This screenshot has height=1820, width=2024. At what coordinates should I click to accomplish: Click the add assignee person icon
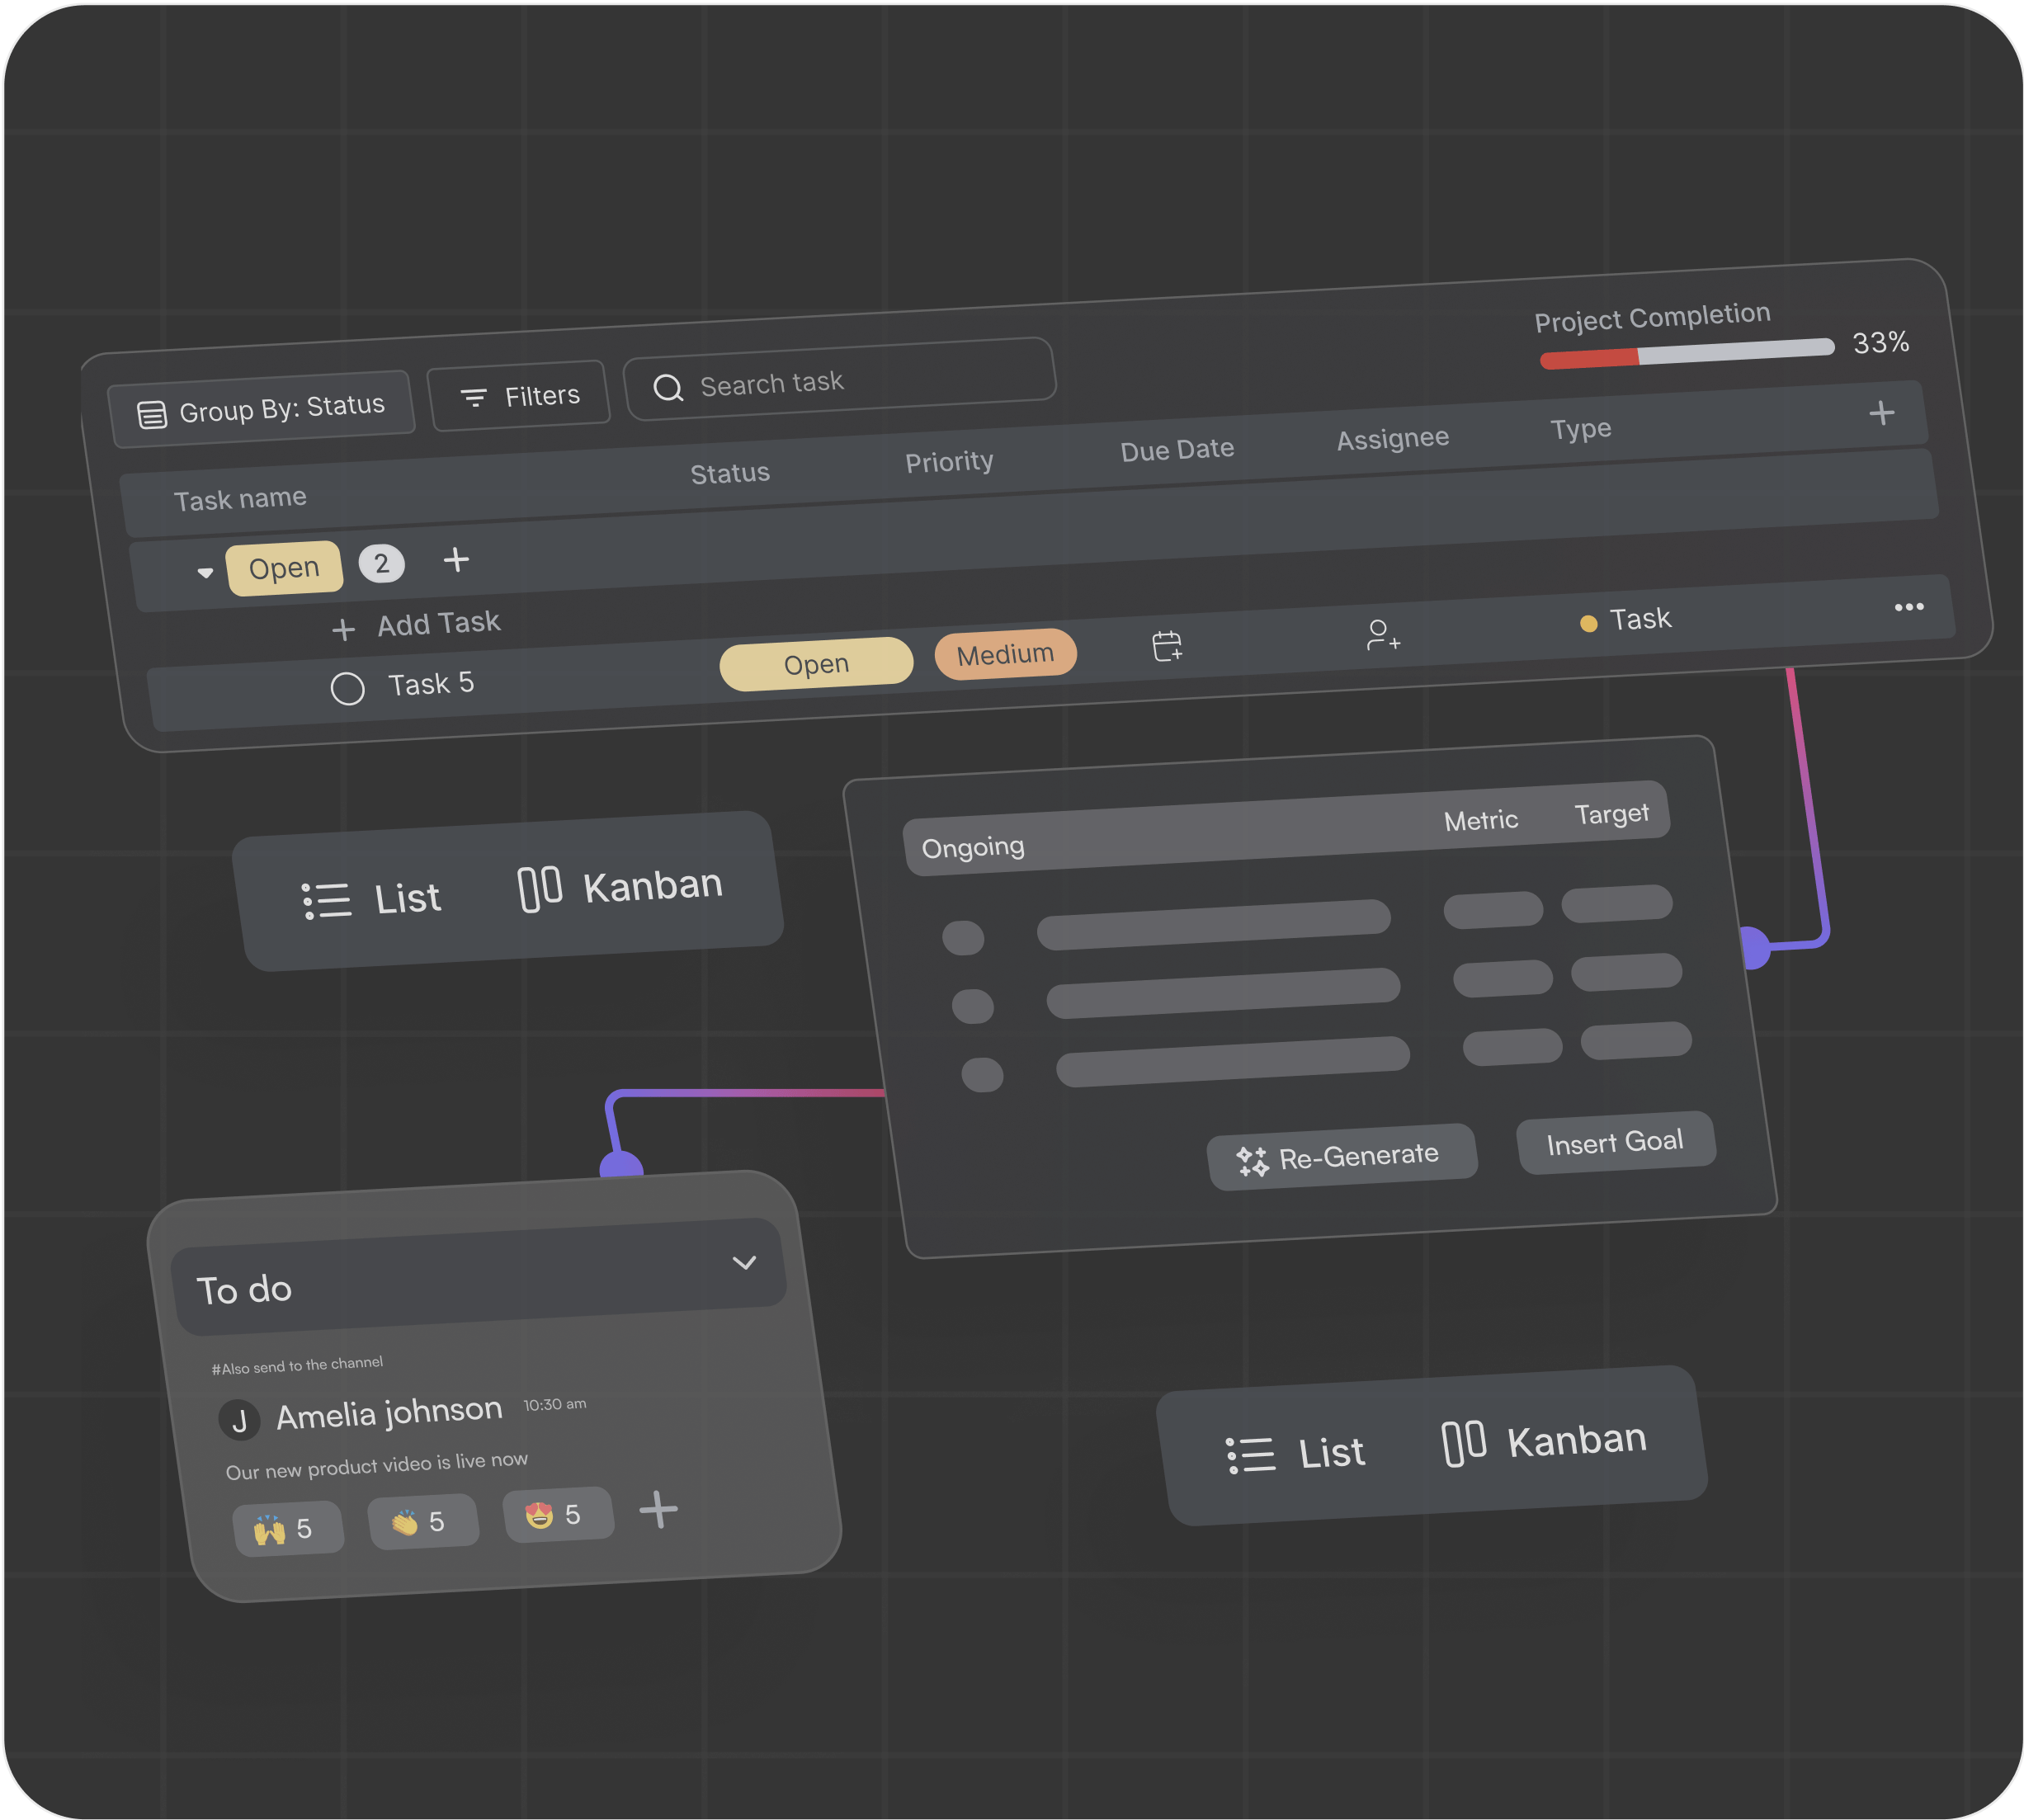coord(1382,635)
